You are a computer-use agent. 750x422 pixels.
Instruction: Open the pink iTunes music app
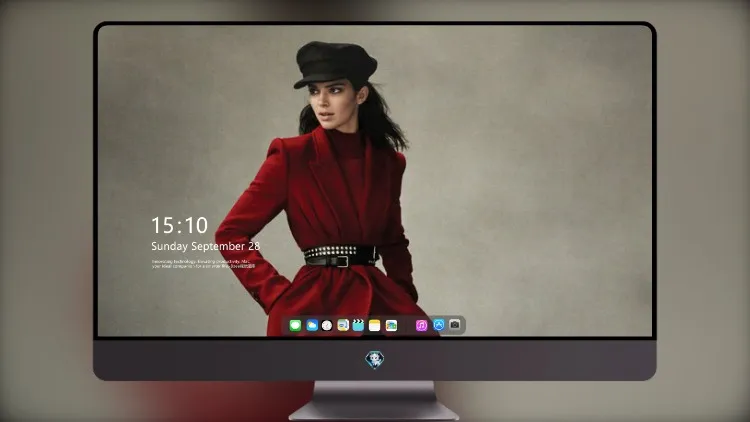point(421,325)
